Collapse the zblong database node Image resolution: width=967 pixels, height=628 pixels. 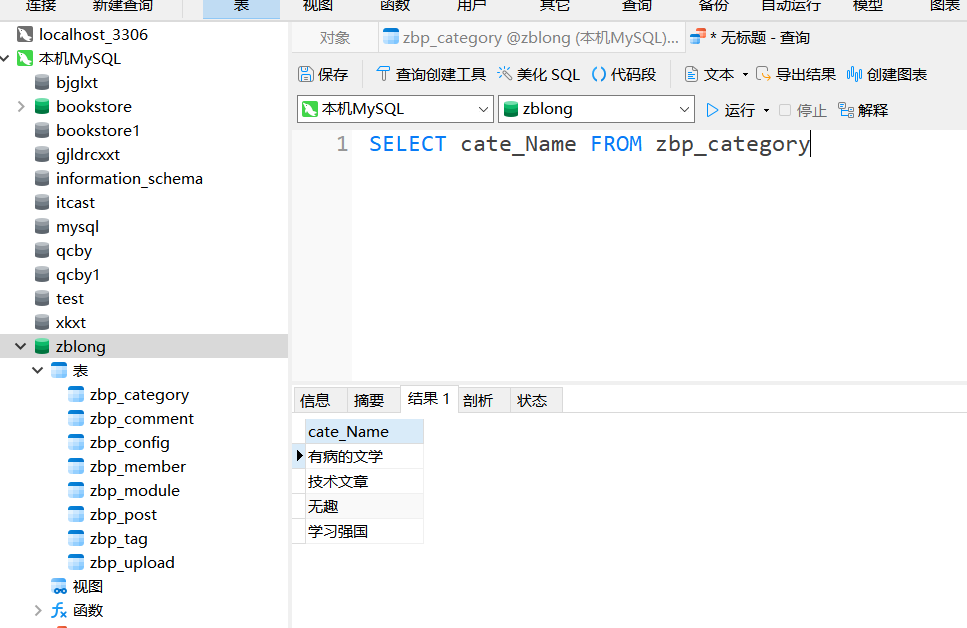click(x=21, y=346)
